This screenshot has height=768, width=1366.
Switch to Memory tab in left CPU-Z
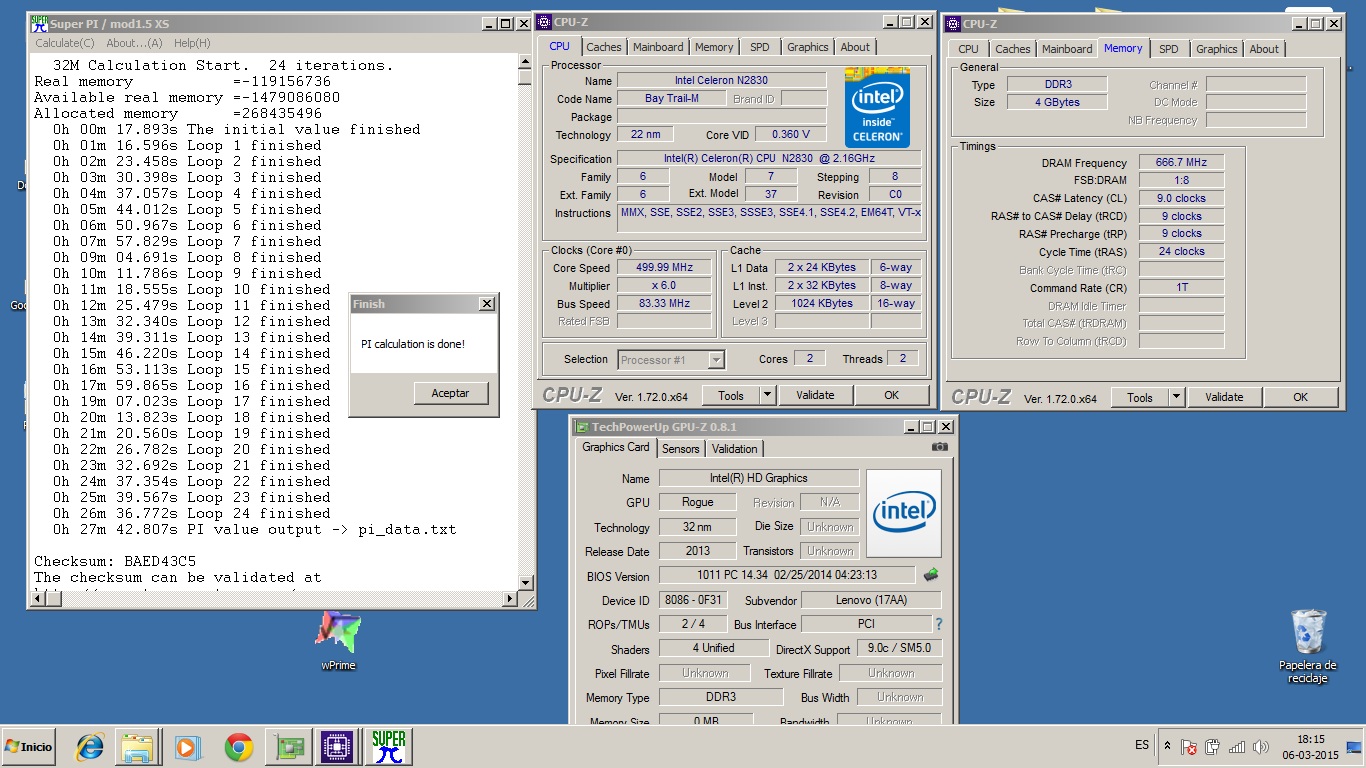pos(714,47)
